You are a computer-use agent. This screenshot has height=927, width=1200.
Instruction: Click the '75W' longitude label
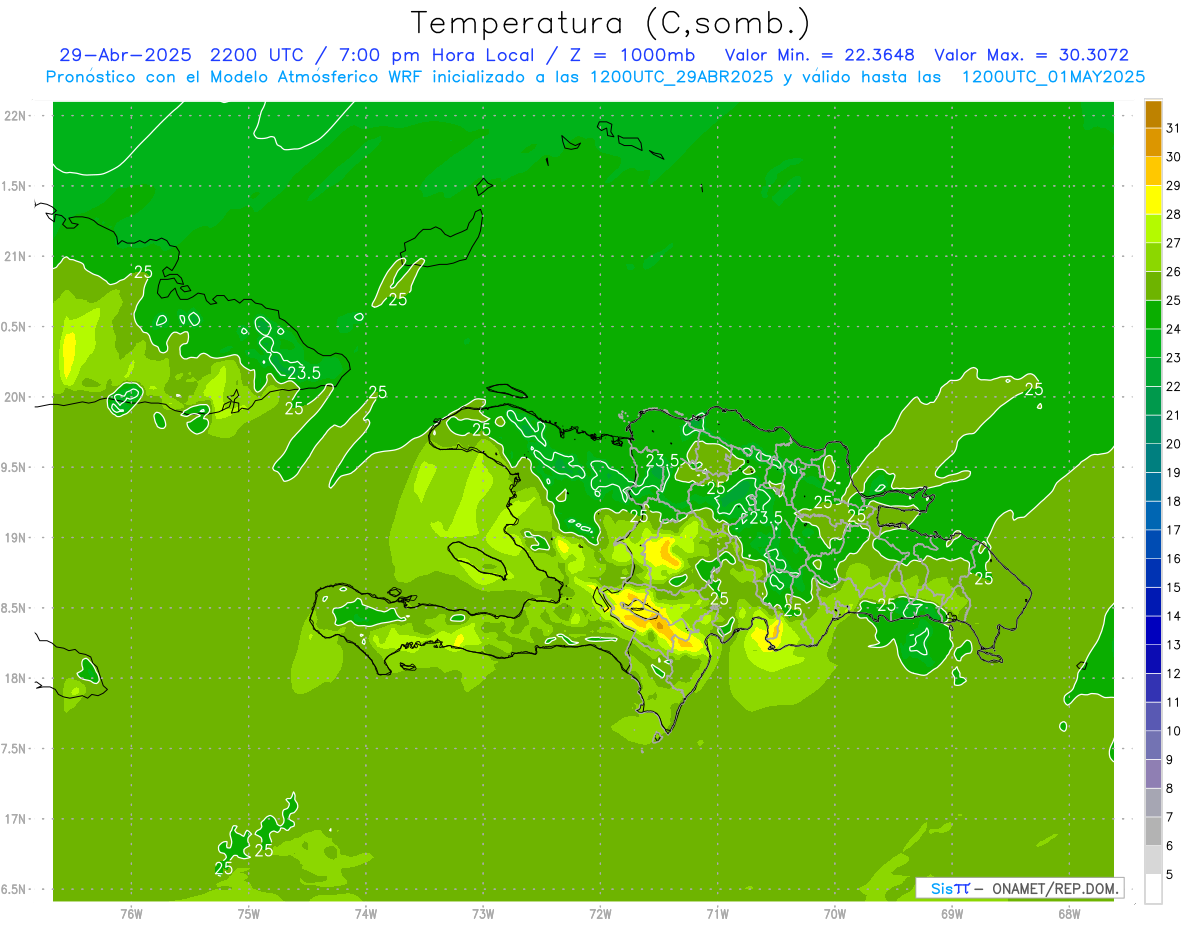click(x=248, y=914)
